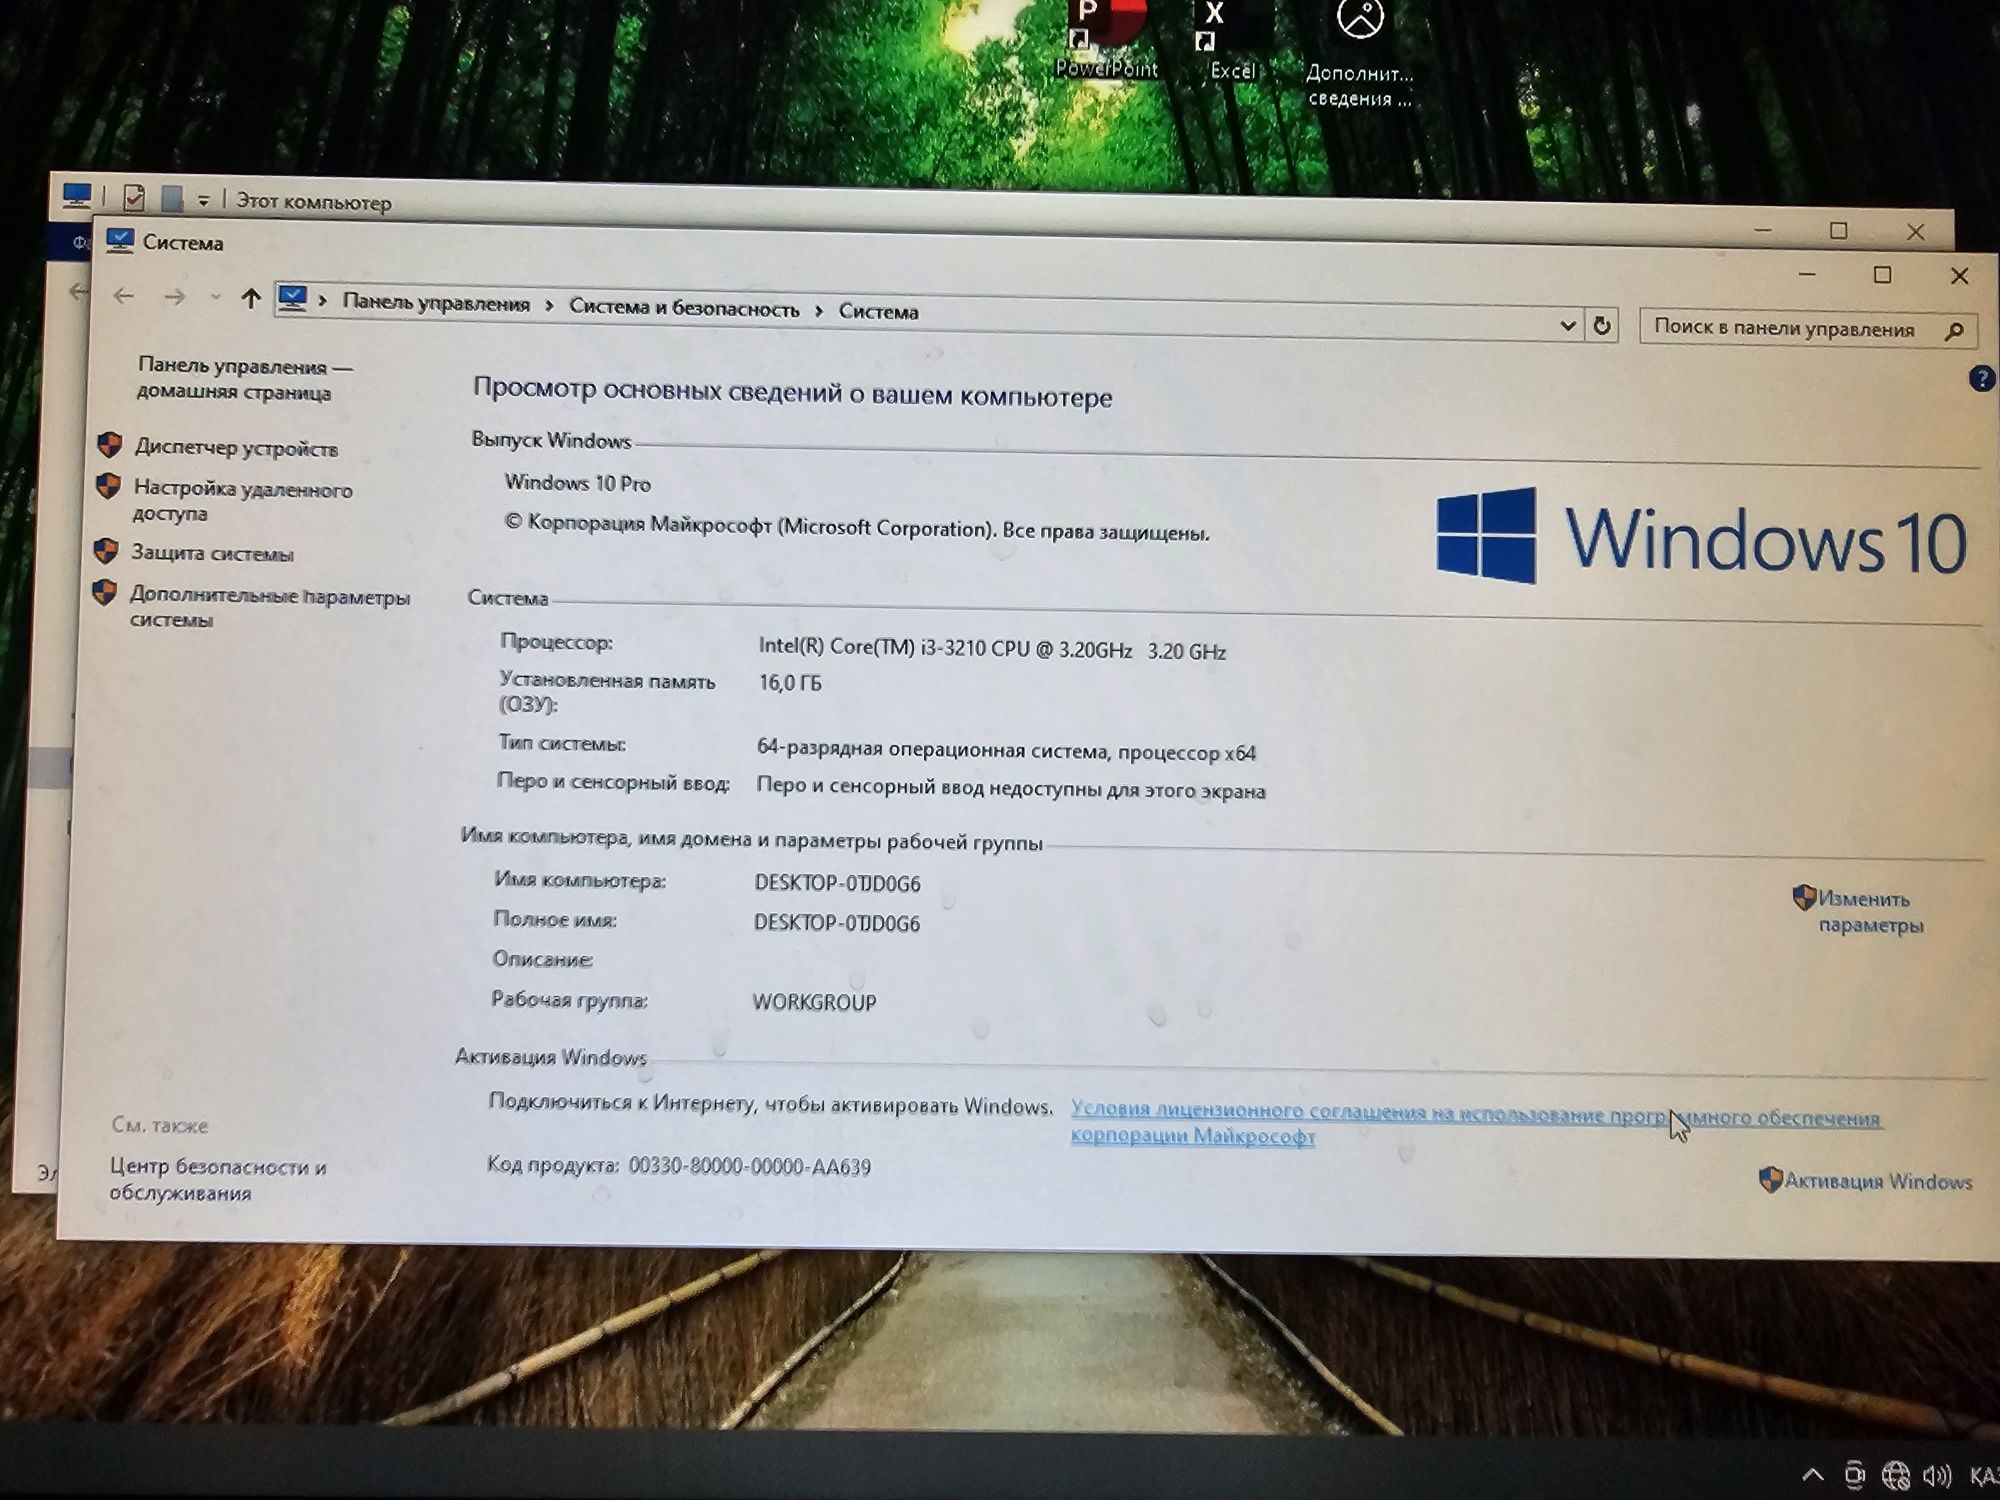Select 'WORKGROUP' text
The image size is (2000, 1500).
point(814,1002)
